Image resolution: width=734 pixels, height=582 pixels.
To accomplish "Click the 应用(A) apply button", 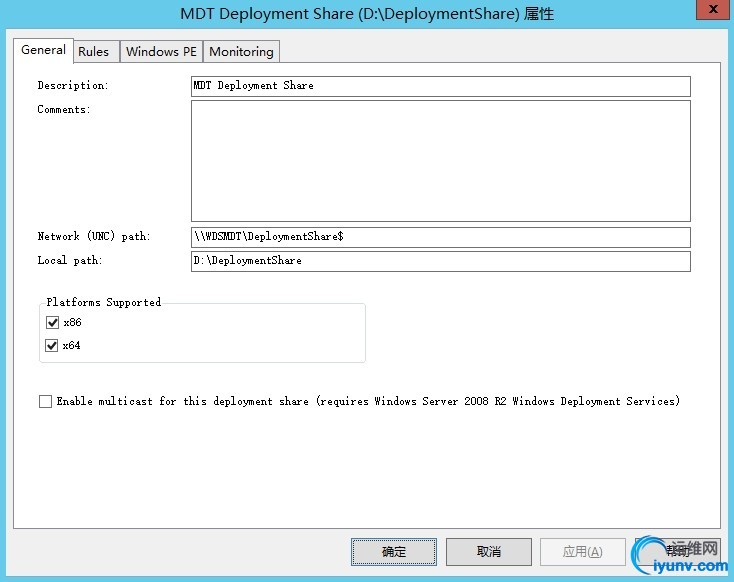I will 583,552.
